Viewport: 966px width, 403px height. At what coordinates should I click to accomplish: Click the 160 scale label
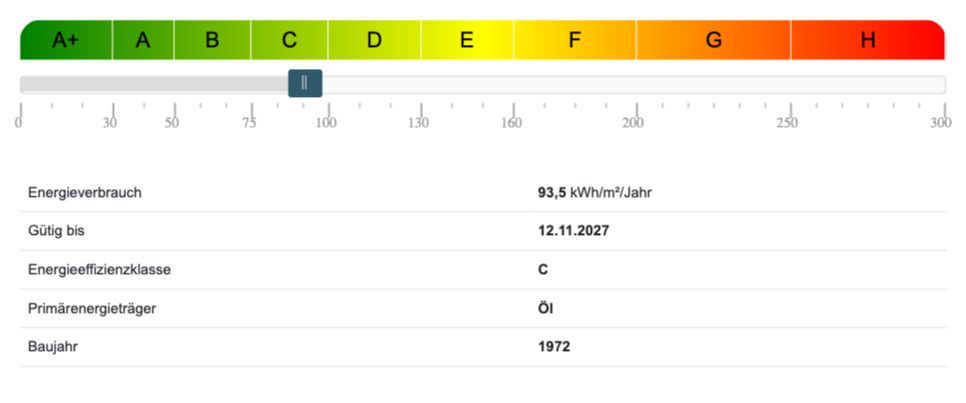[x=511, y=123]
